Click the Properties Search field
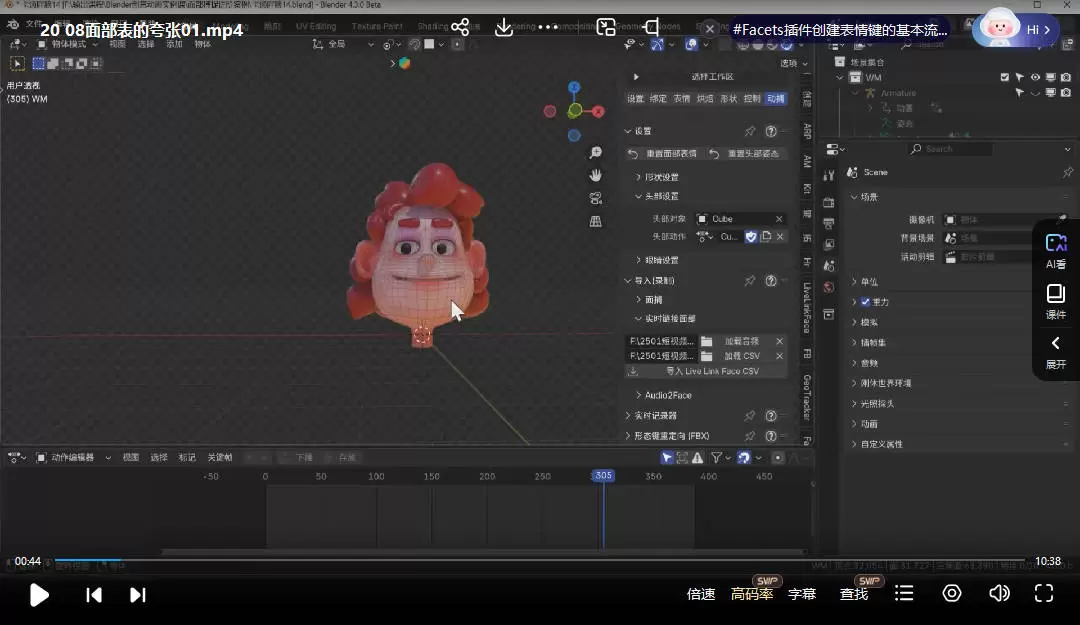Screen dimensions: 1080x625 pyautogui.click(x=951, y=149)
